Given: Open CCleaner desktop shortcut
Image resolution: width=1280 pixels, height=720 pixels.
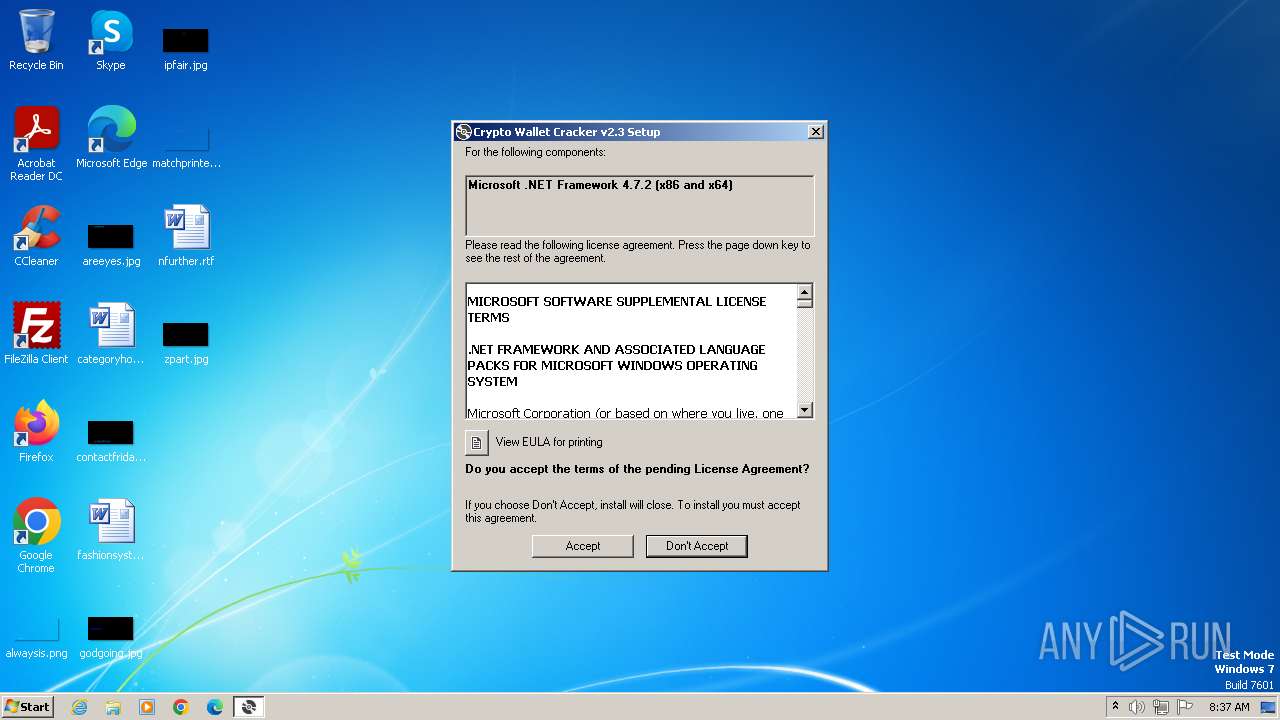Looking at the screenshot, I should (36, 235).
